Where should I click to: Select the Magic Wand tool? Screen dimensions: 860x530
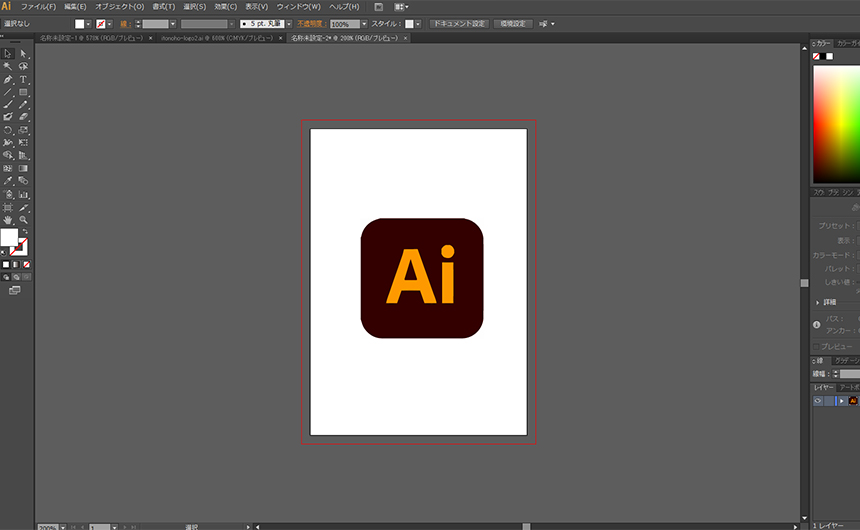[x=8, y=67]
